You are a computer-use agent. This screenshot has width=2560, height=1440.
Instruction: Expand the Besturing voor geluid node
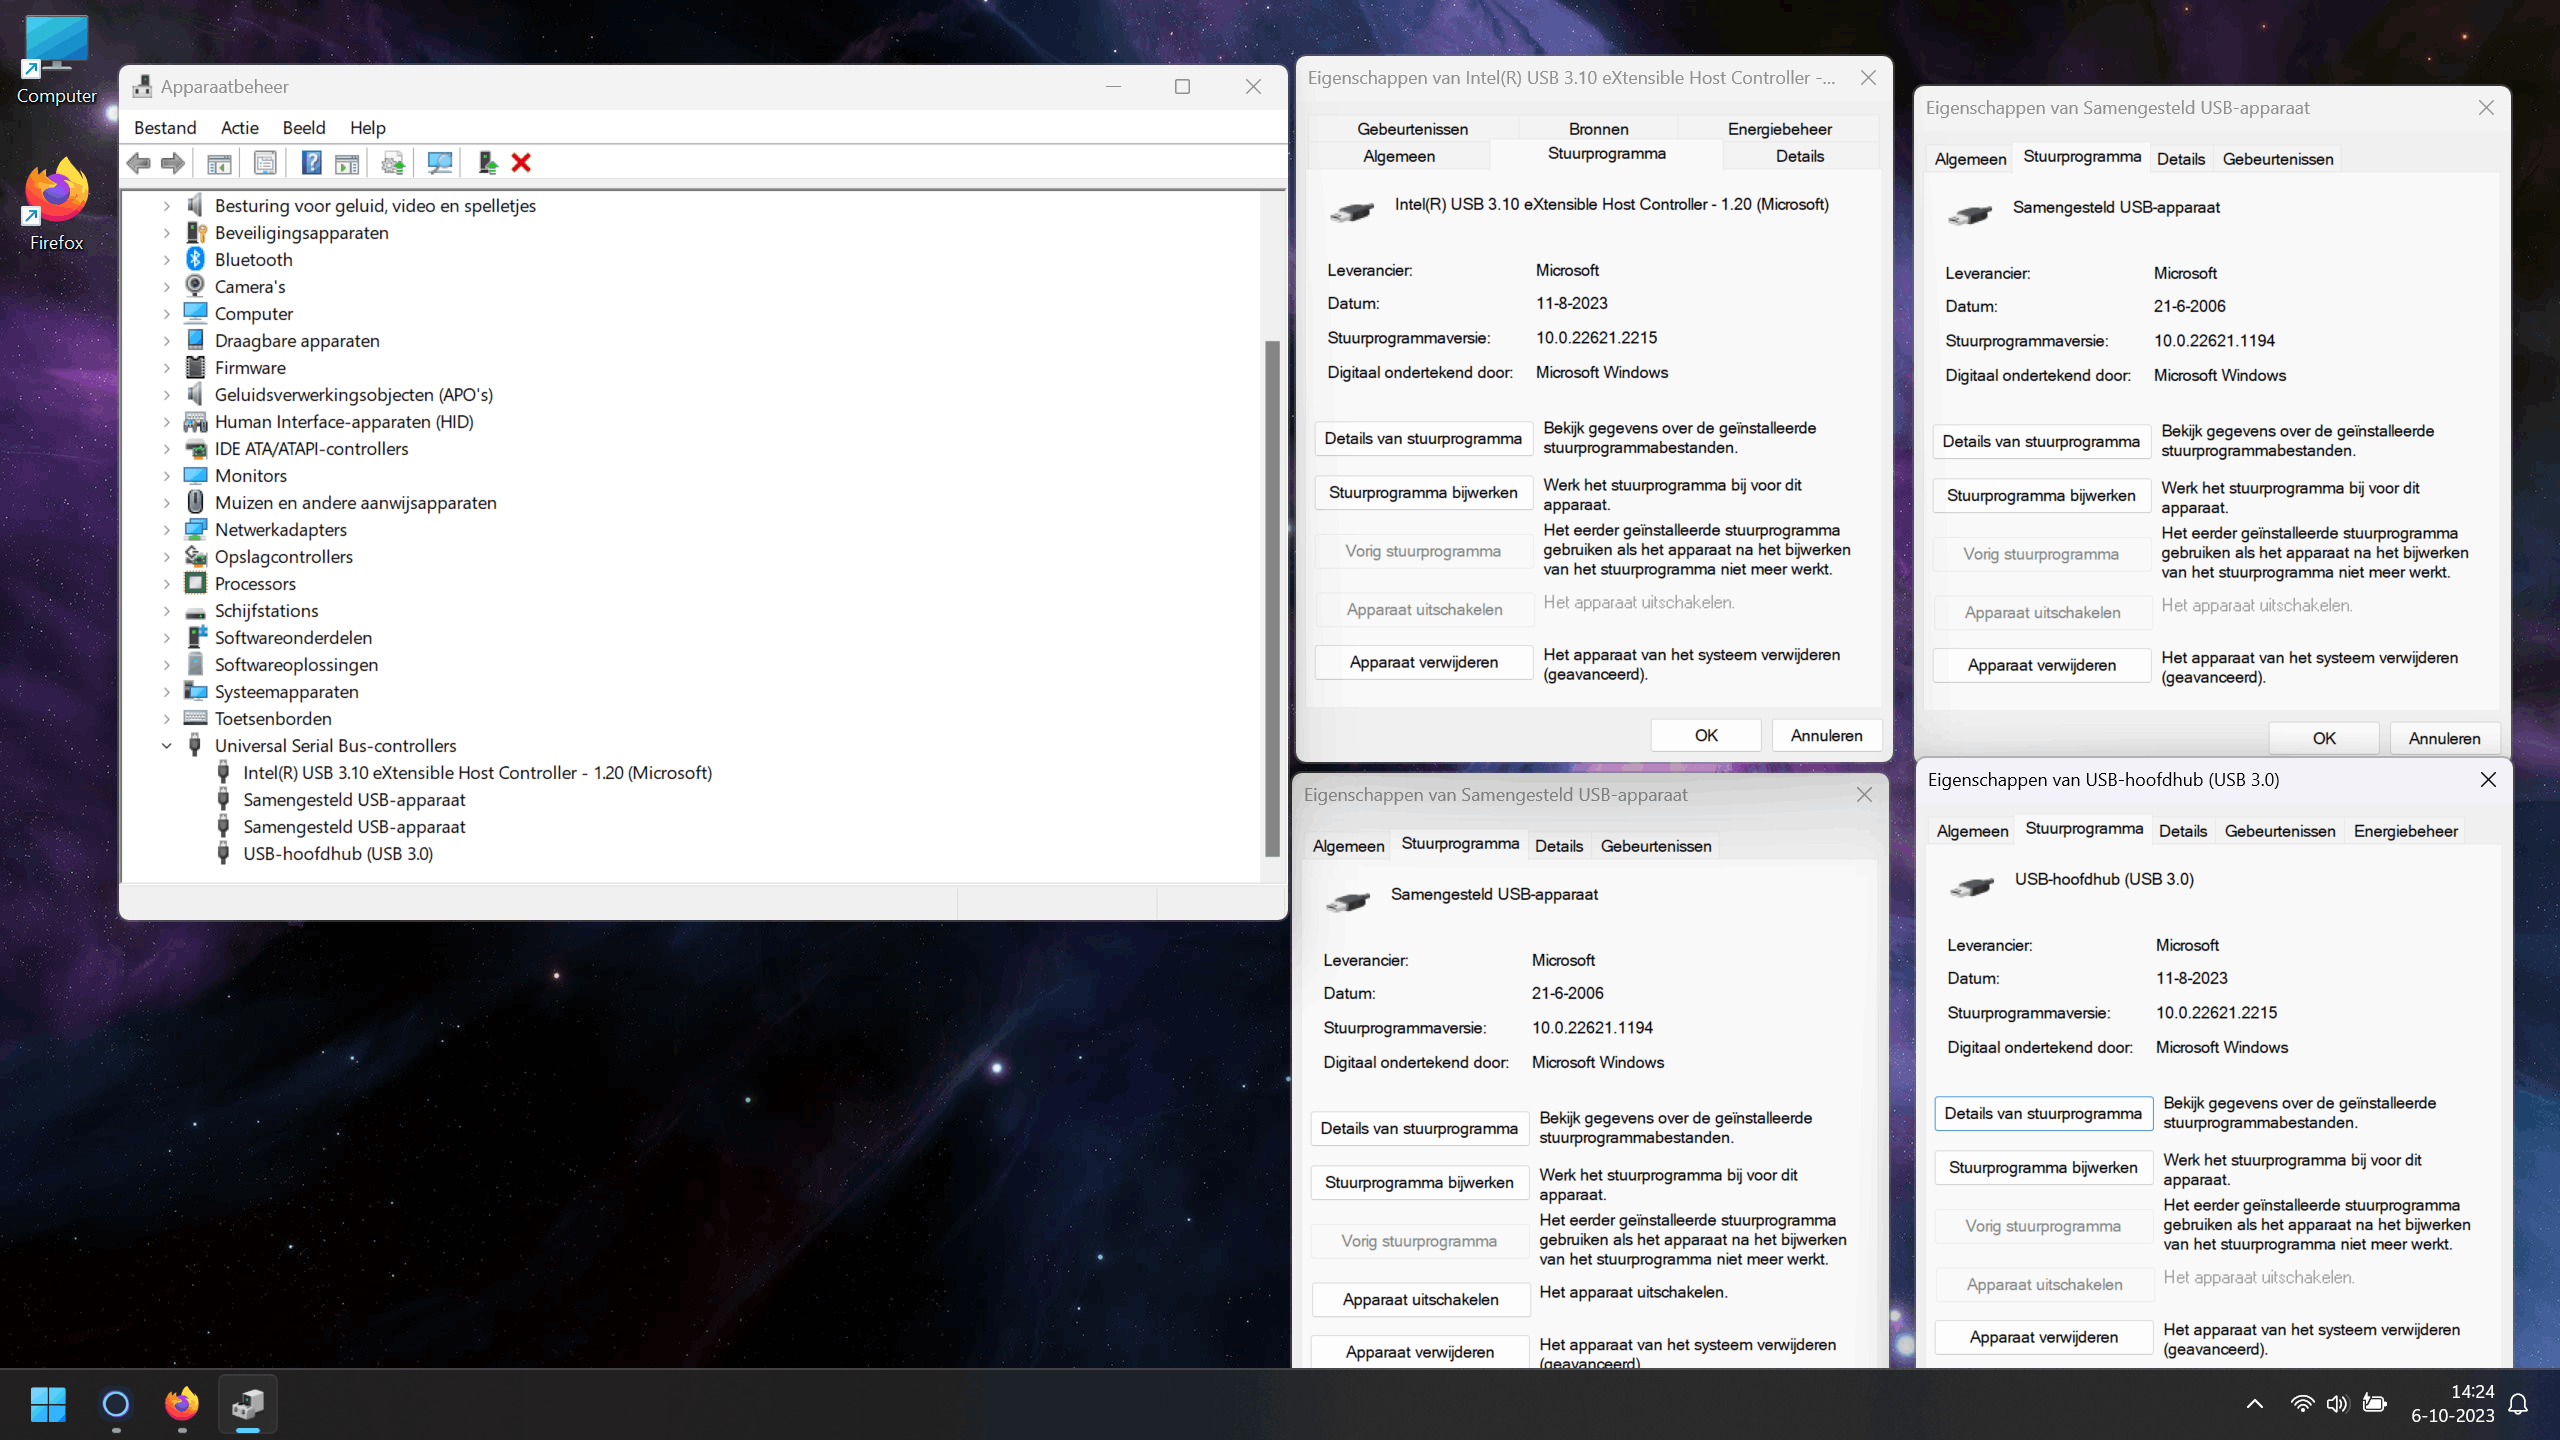166,205
